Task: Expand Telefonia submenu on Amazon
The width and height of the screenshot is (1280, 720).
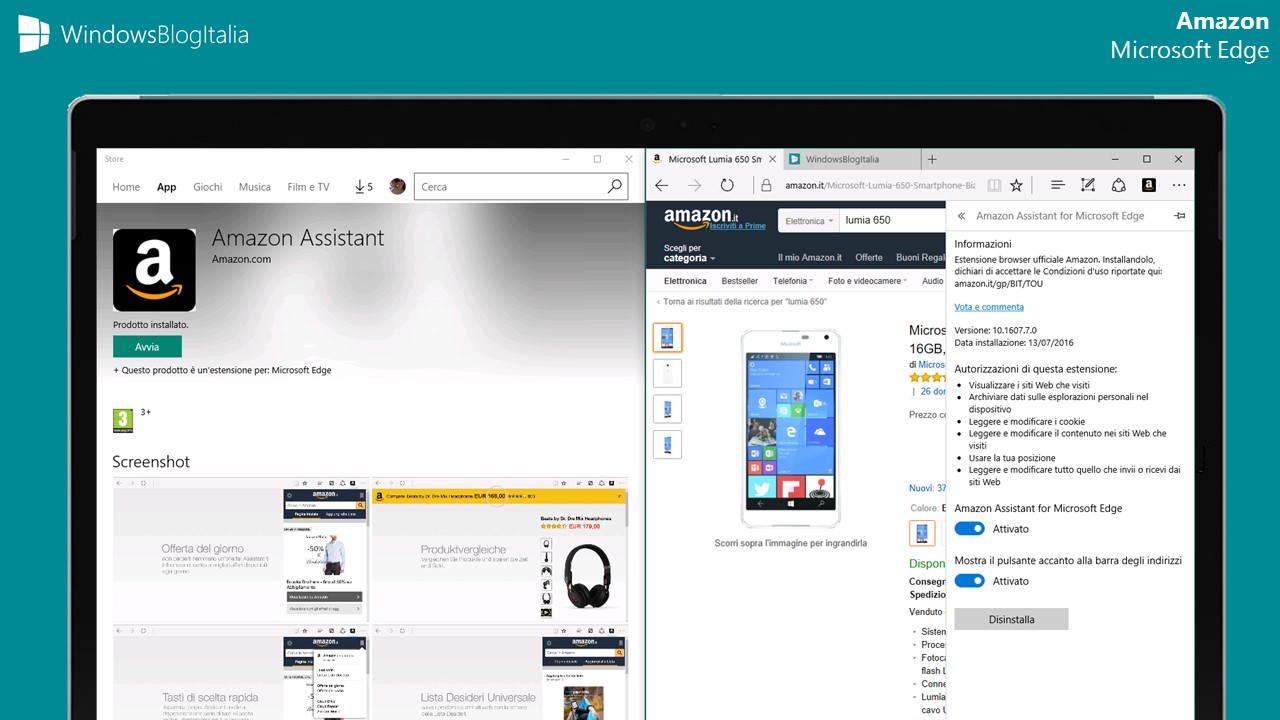Action: [x=792, y=281]
